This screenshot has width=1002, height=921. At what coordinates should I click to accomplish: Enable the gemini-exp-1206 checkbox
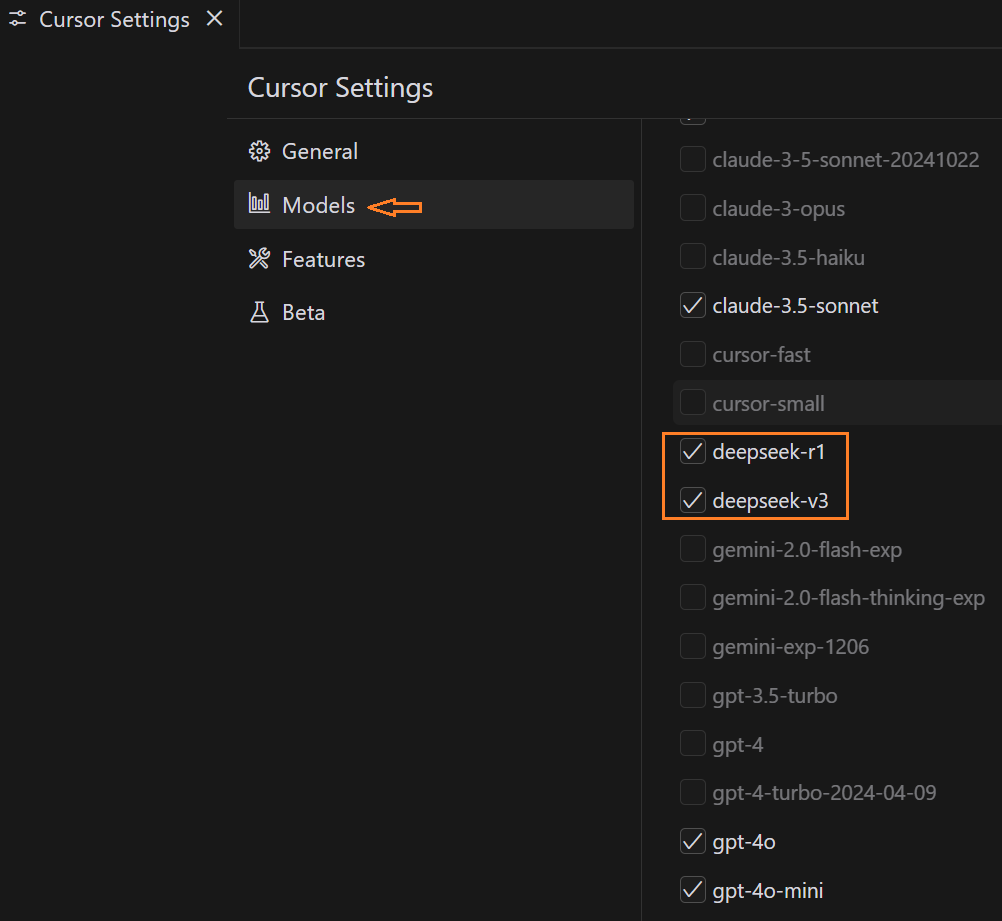693,646
